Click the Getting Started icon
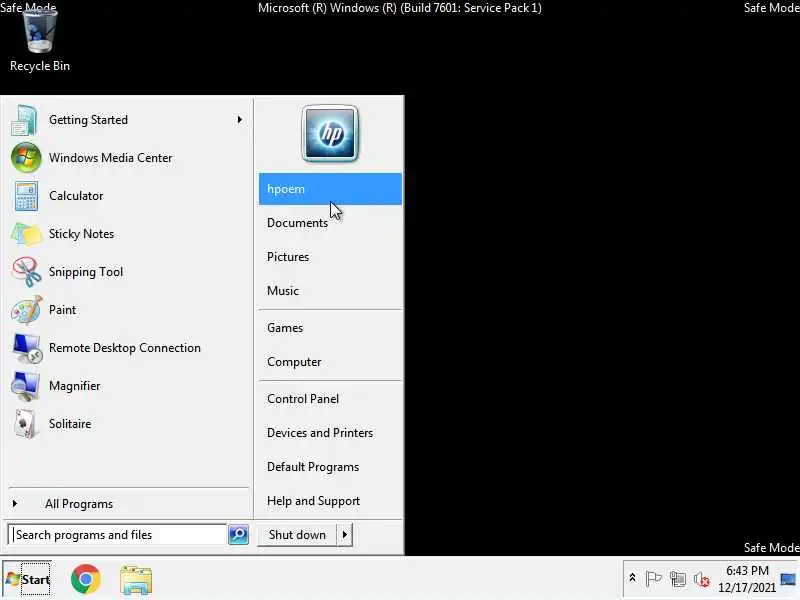This screenshot has height=600, width=800. click(24, 120)
